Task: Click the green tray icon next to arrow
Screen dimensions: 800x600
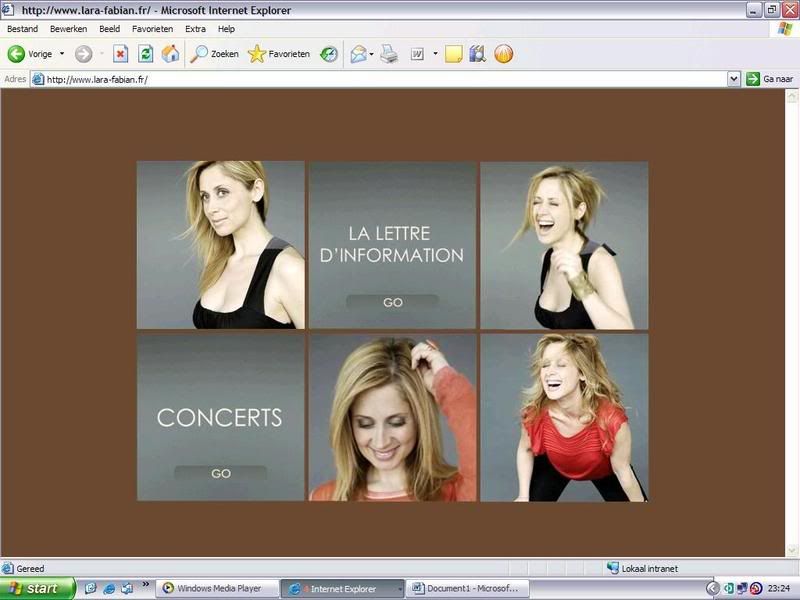Action: point(729,588)
